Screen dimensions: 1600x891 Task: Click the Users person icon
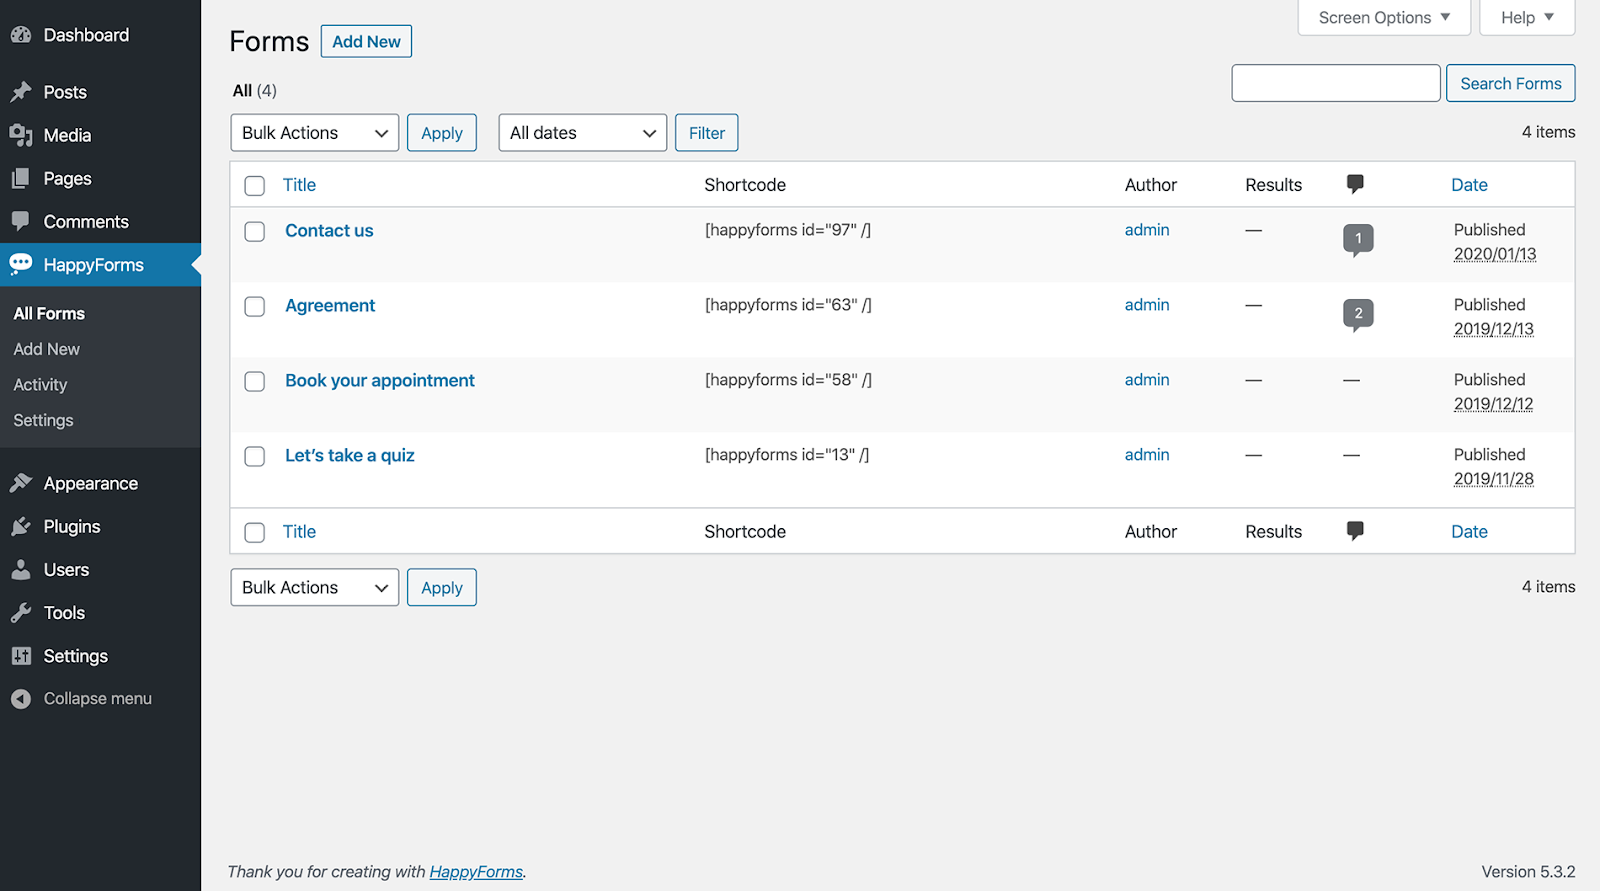click(x=21, y=569)
